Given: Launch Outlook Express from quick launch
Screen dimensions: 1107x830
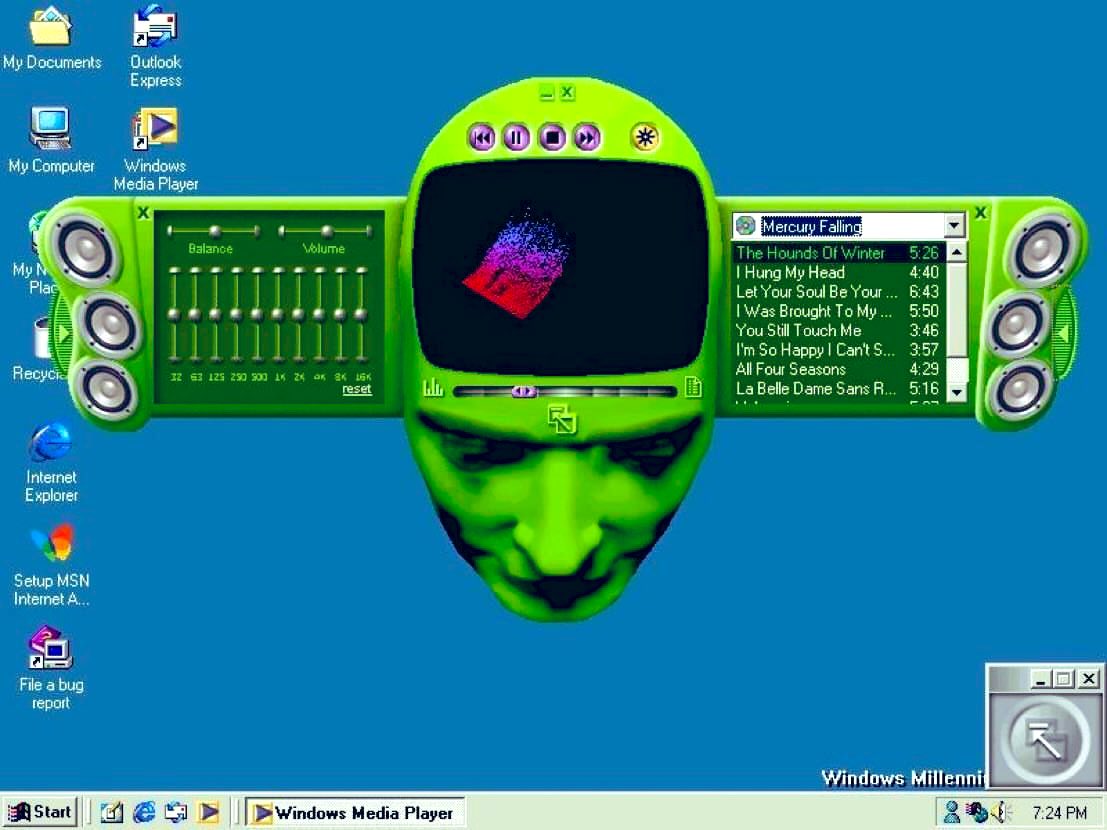Looking at the screenshot, I should coord(176,813).
